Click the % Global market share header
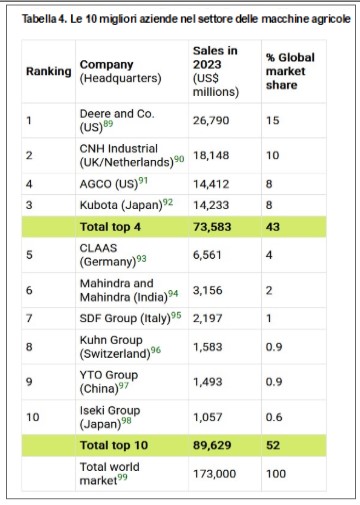This screenshot has height=505, width=360. (294, 71)
